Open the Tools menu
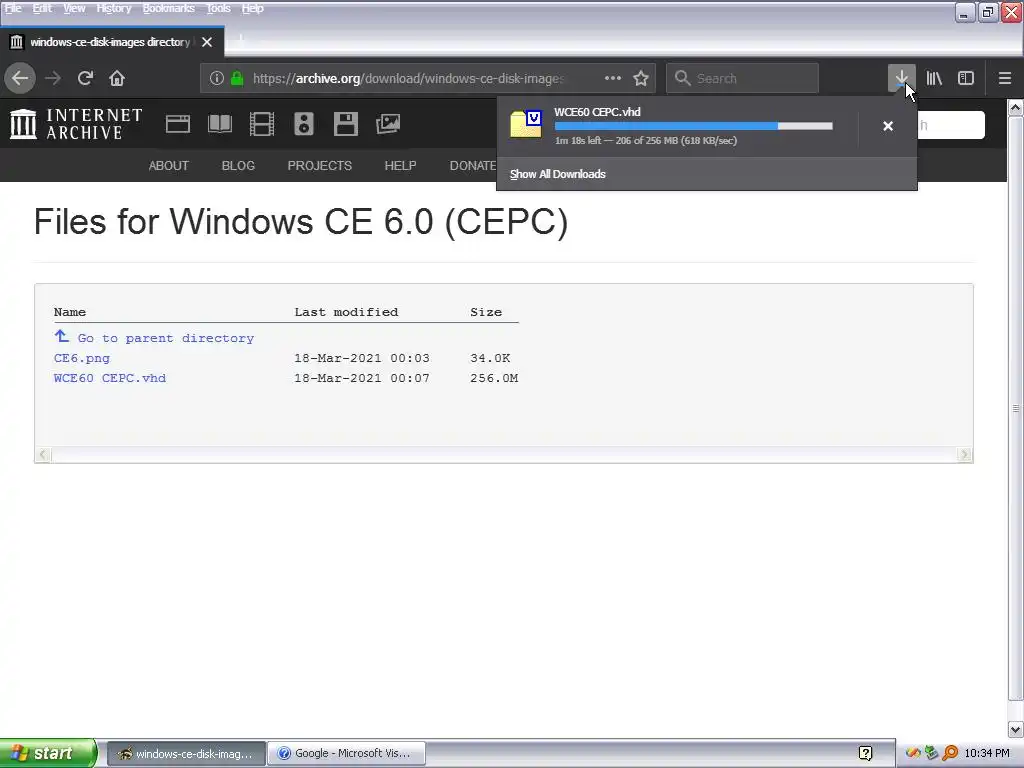The image size is (1024, 768). coord(218,8)
